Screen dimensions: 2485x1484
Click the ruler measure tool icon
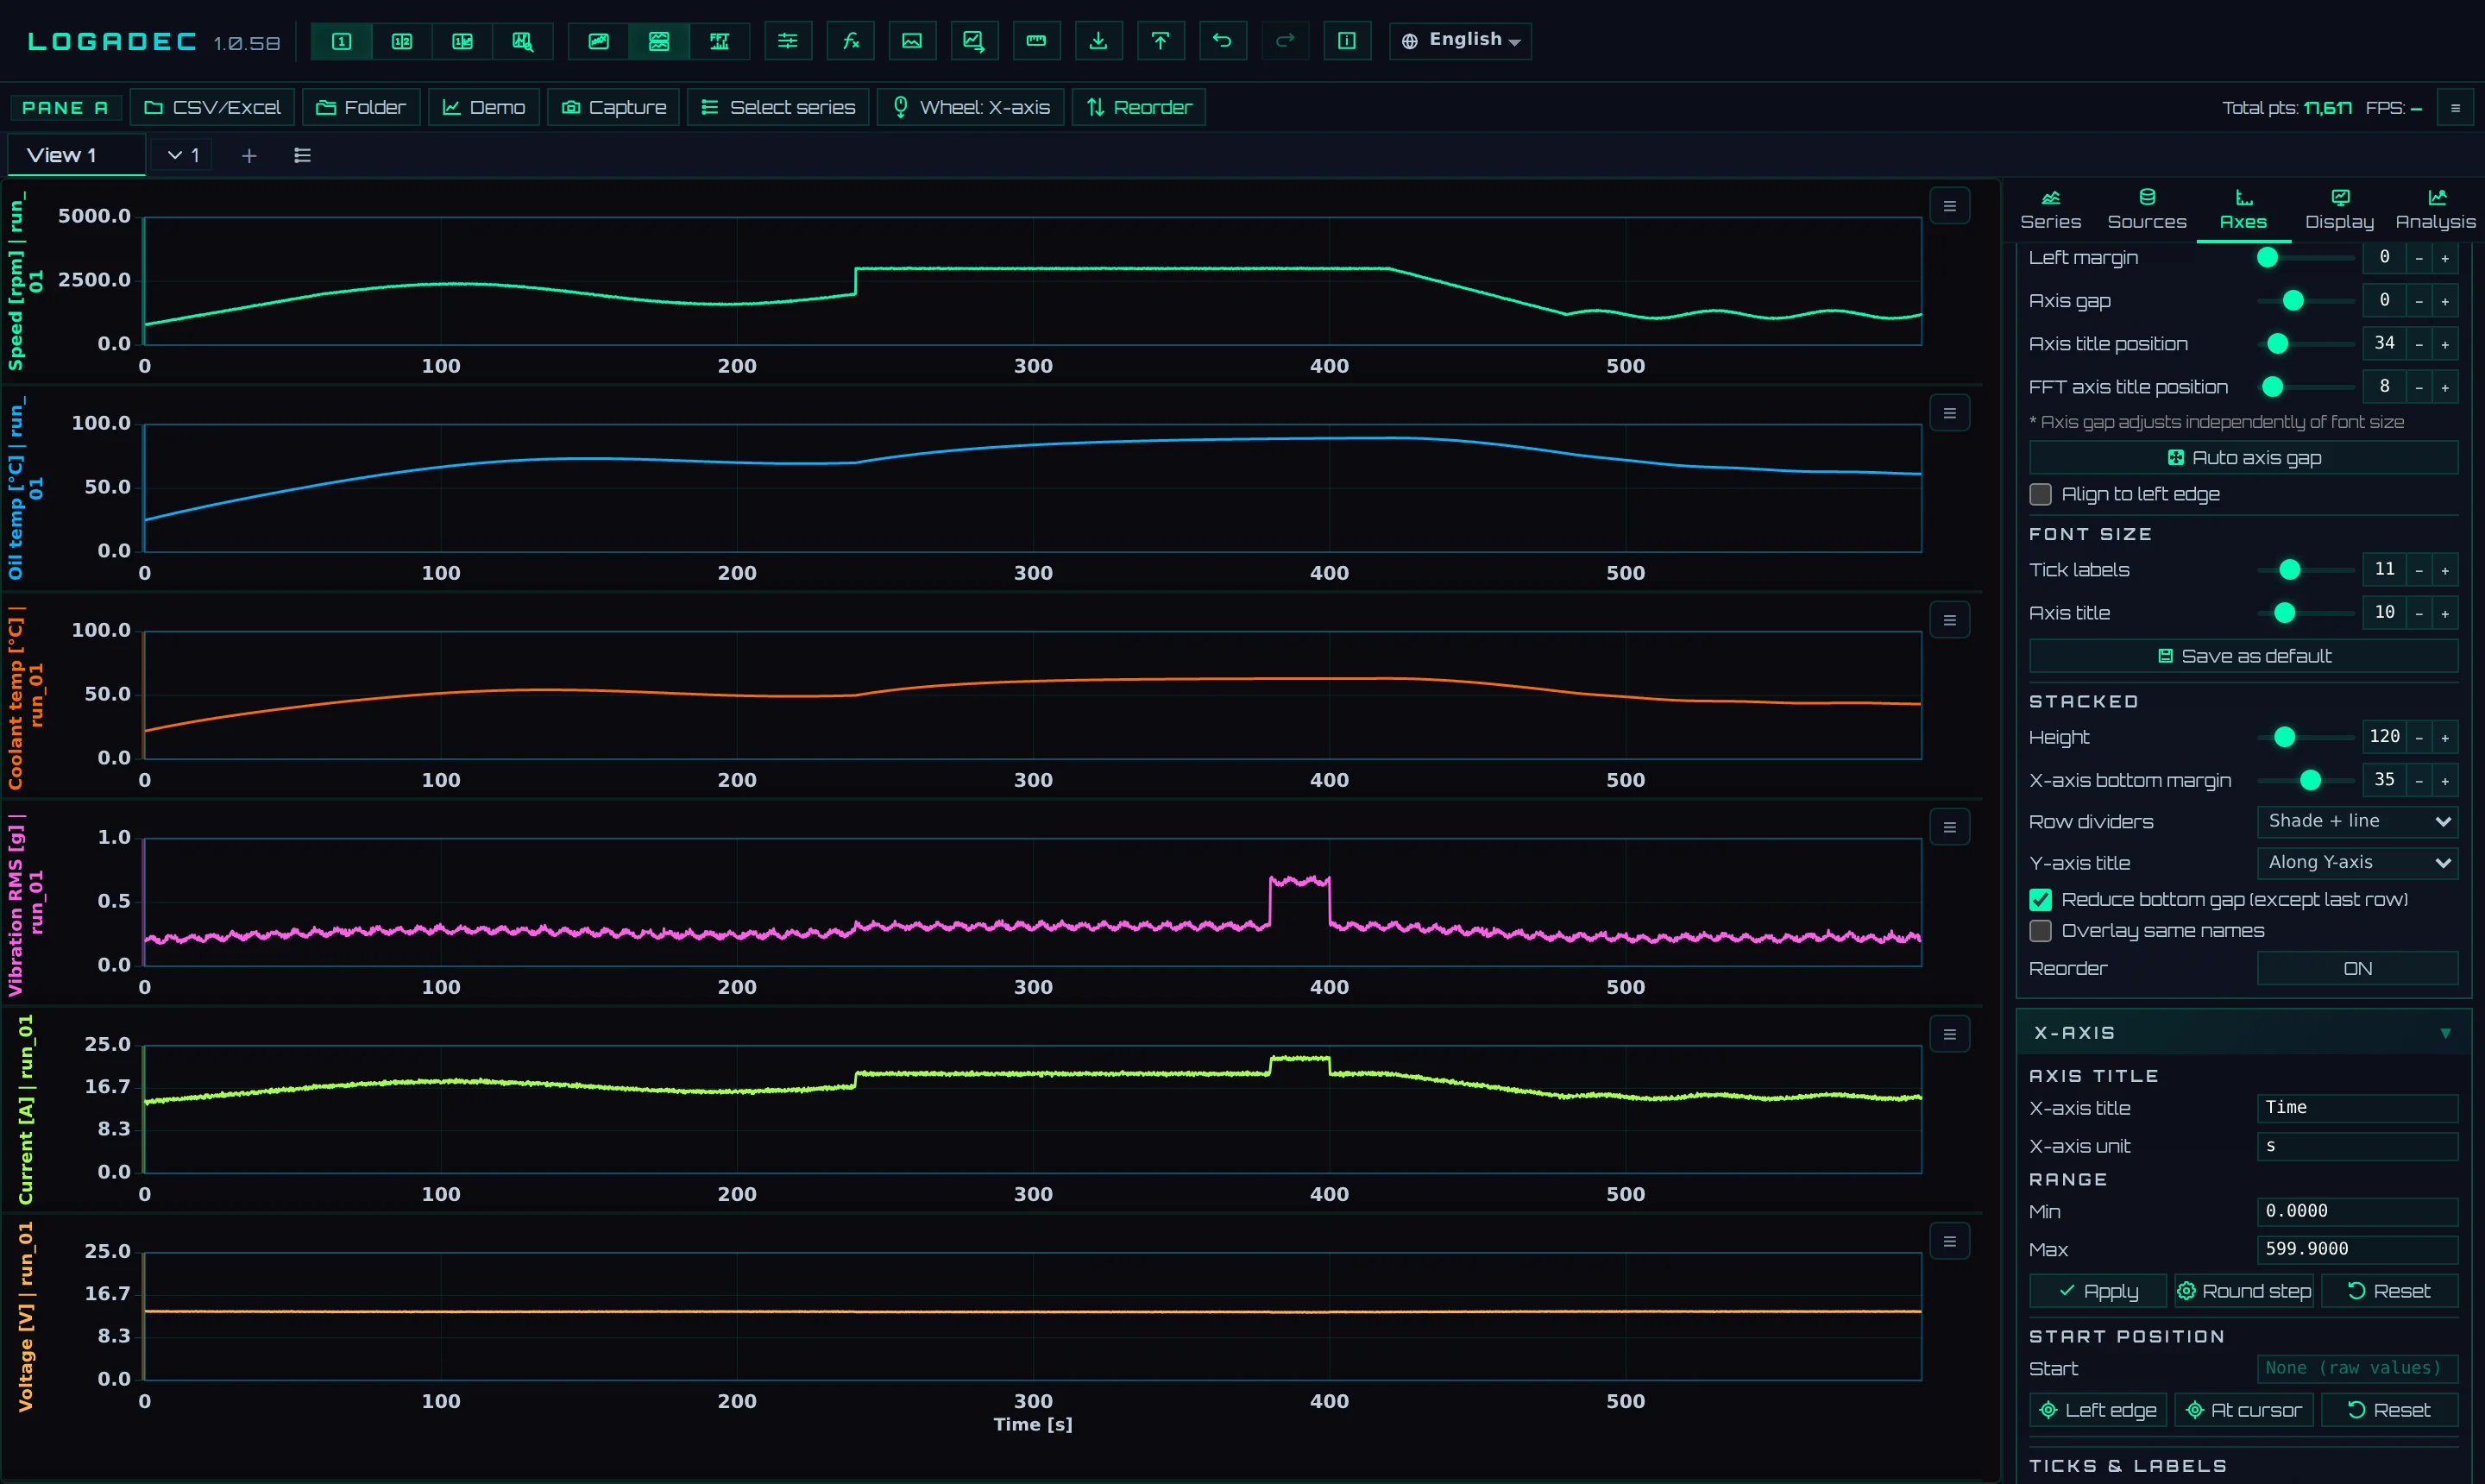click(1036, 41)
